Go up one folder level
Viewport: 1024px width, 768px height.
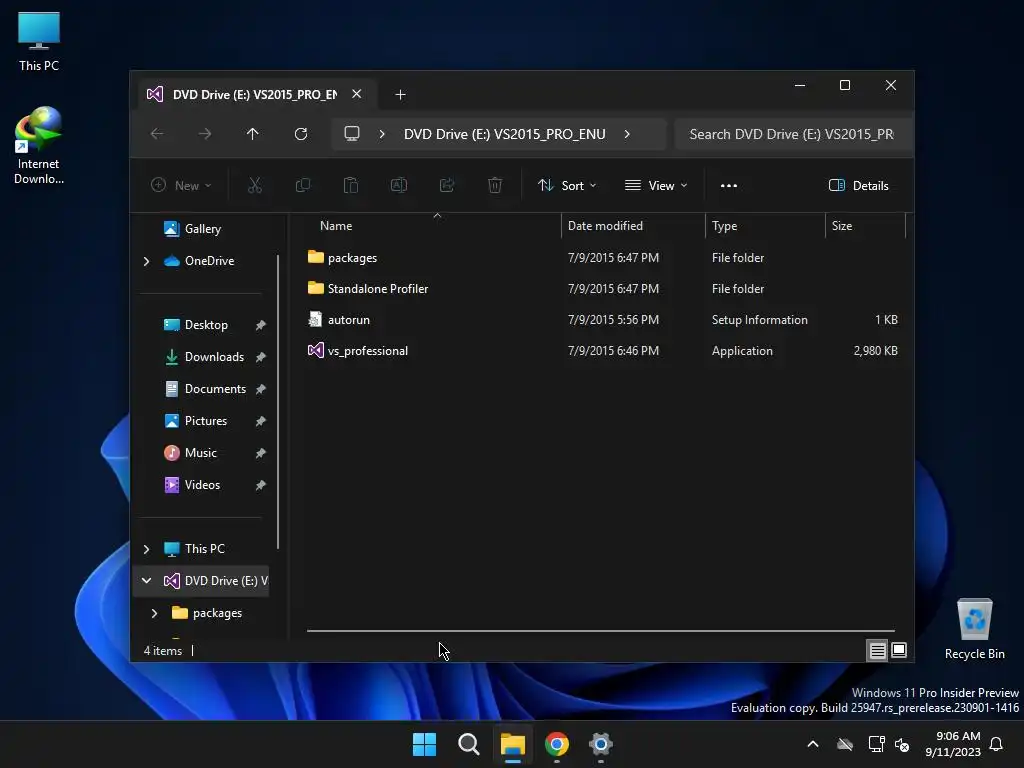point(253,134)
